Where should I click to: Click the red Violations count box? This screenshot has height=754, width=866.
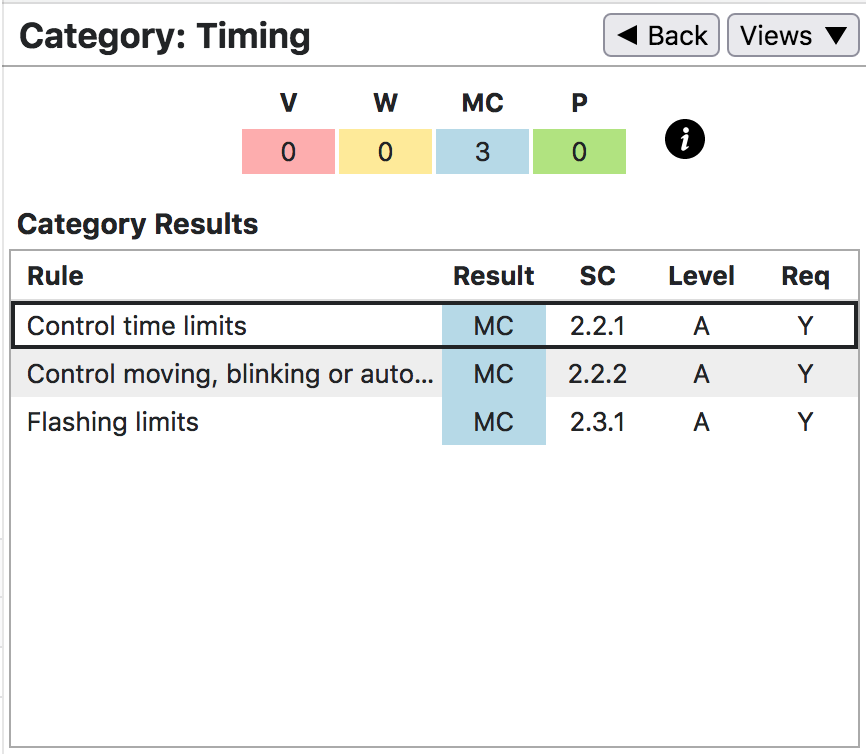point(288,152)
